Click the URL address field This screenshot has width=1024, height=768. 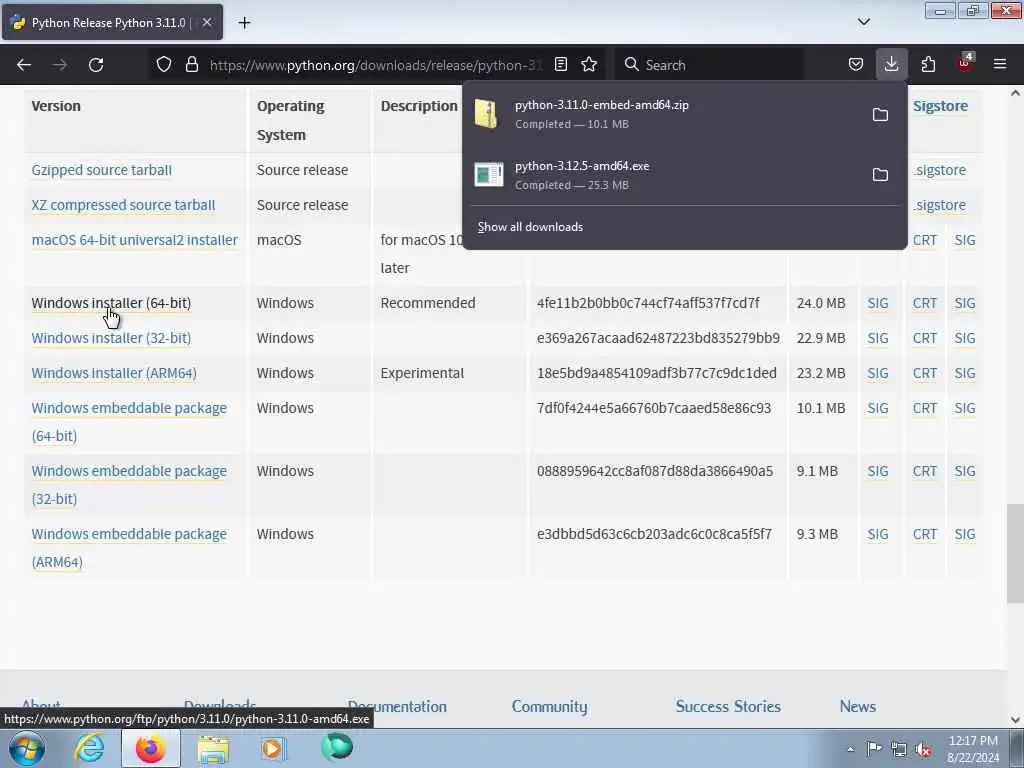(x=376, y=65)
